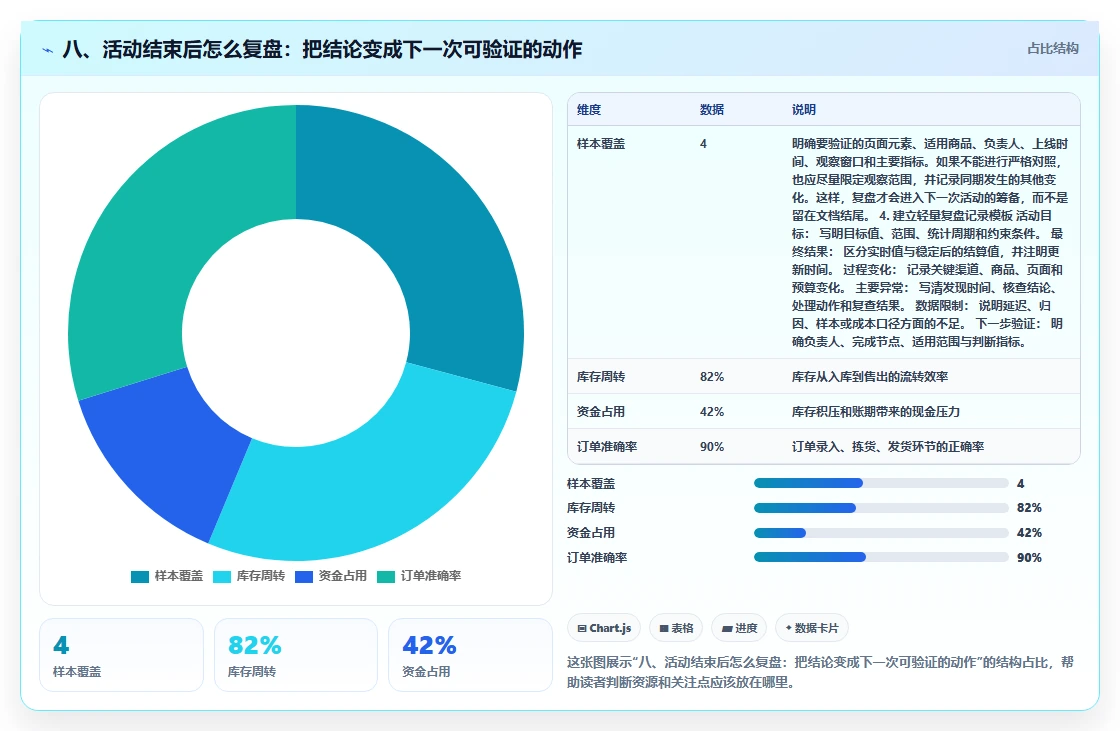Toggle 订单准确率 legend swatch in chart

(x=386, y=576)
